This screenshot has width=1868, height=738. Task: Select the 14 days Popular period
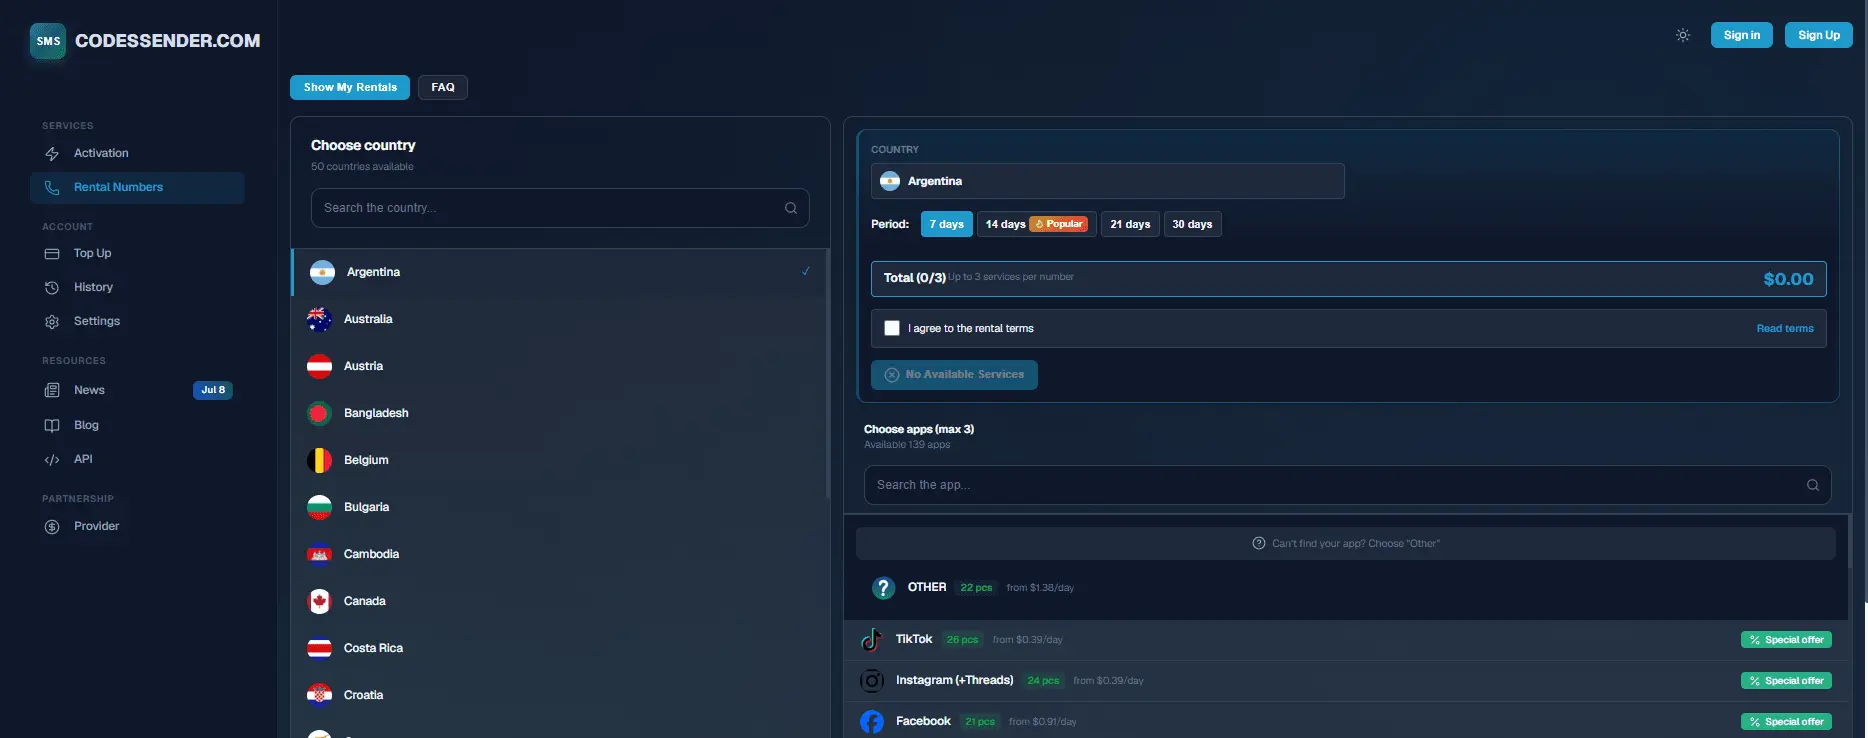pyautogui.click(x=1036, y=224)
